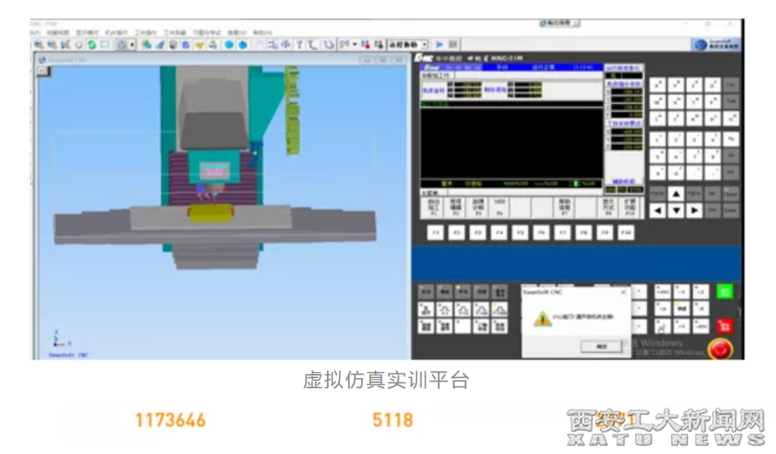Screen dimensions: 776x454
Task: Click the play icon in the top toolbar
Action: coord(440,45)
